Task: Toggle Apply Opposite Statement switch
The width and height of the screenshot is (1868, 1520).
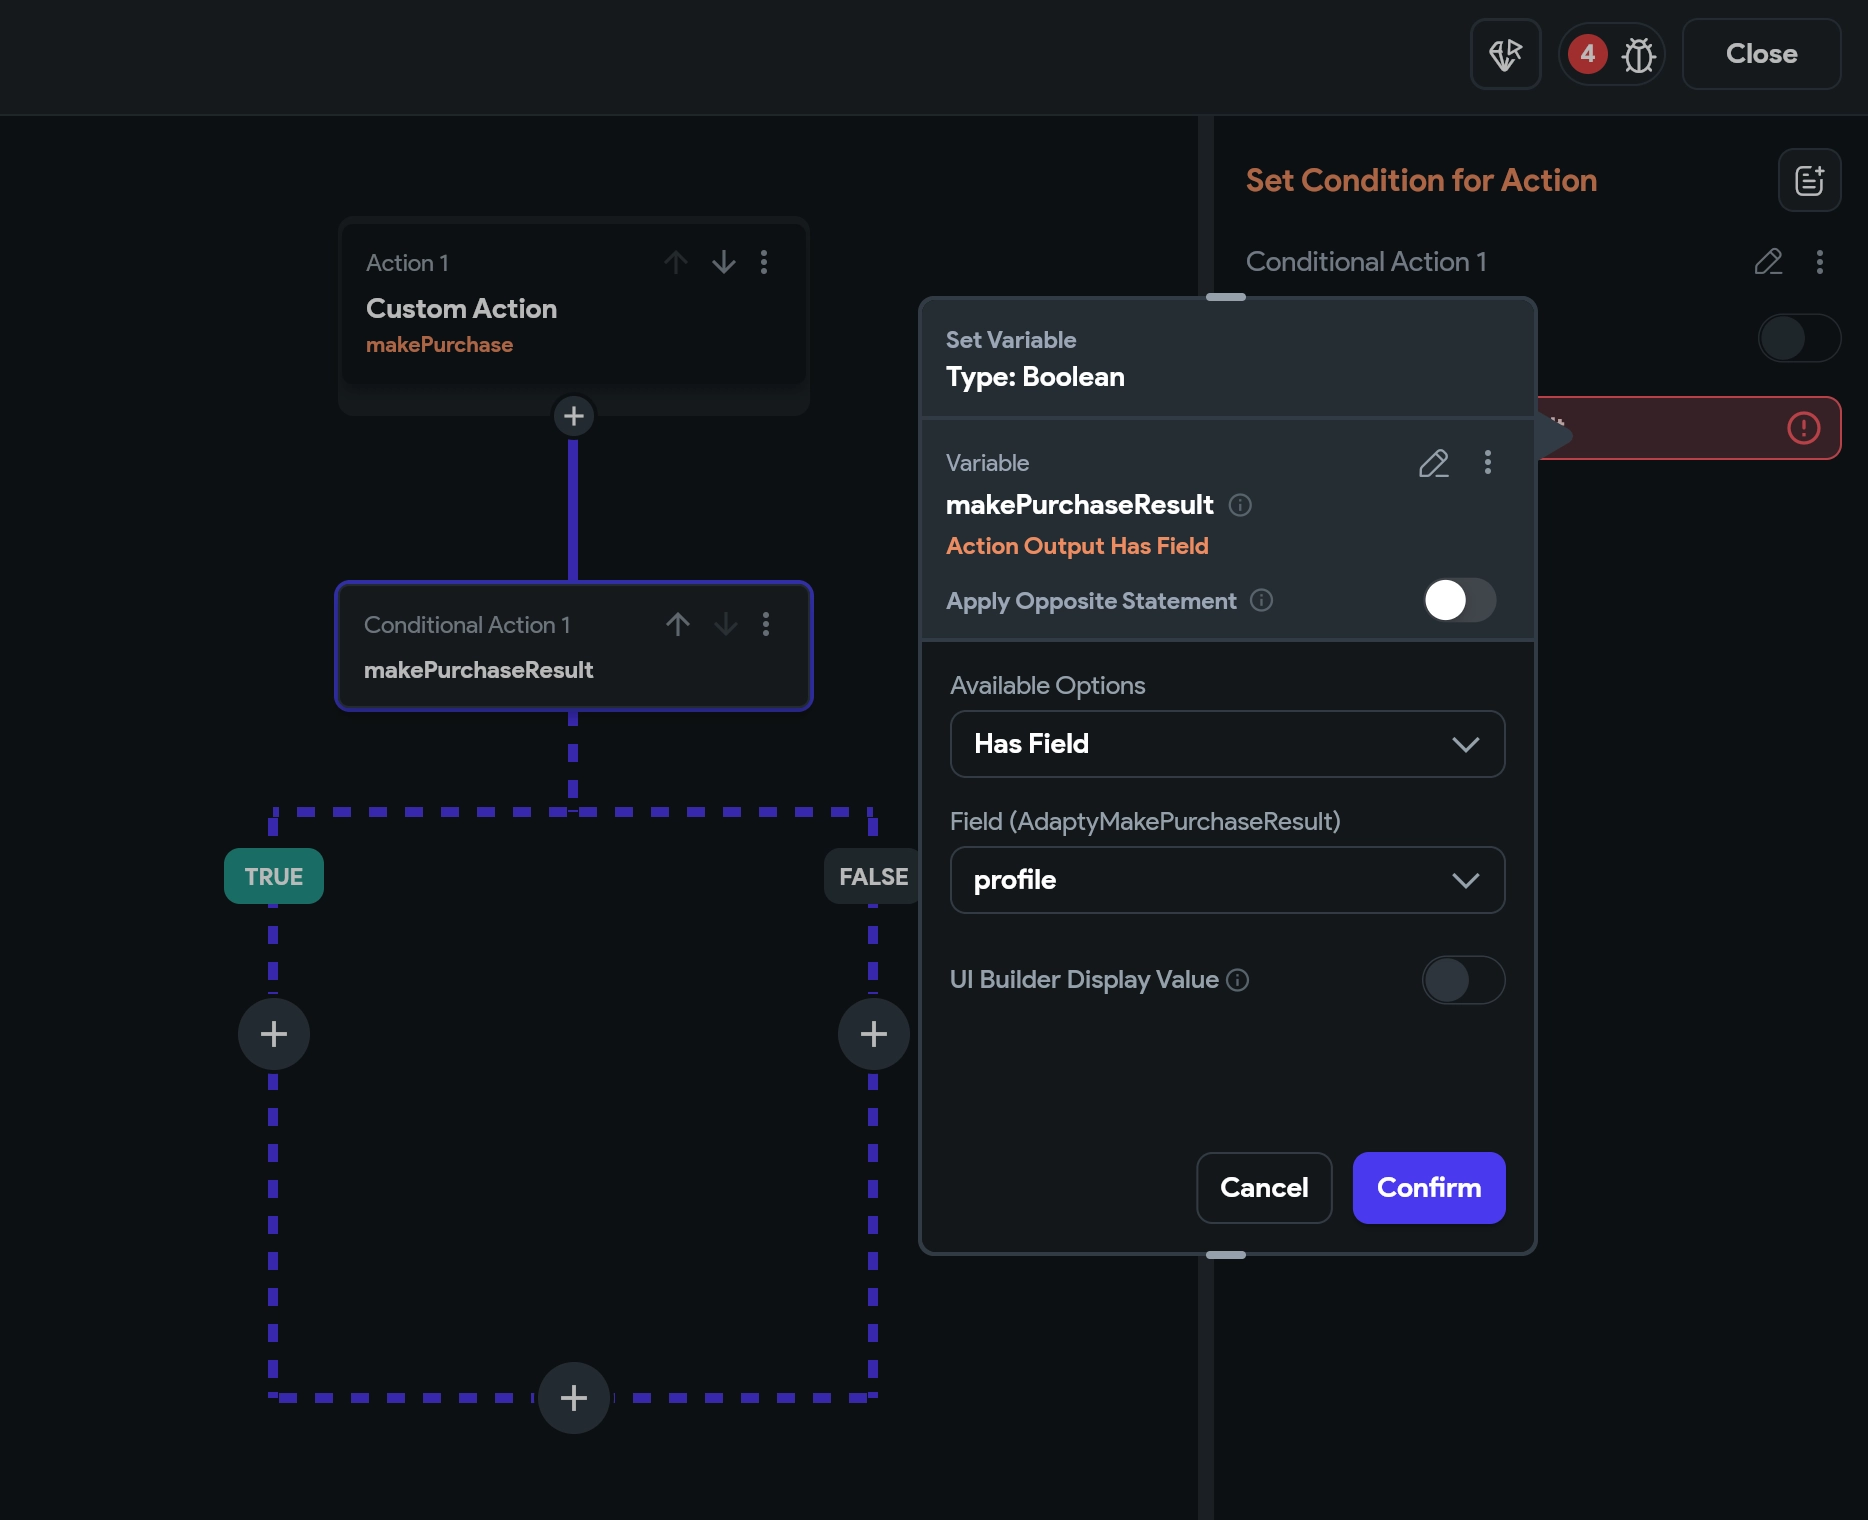Action: pos(1459,600)
